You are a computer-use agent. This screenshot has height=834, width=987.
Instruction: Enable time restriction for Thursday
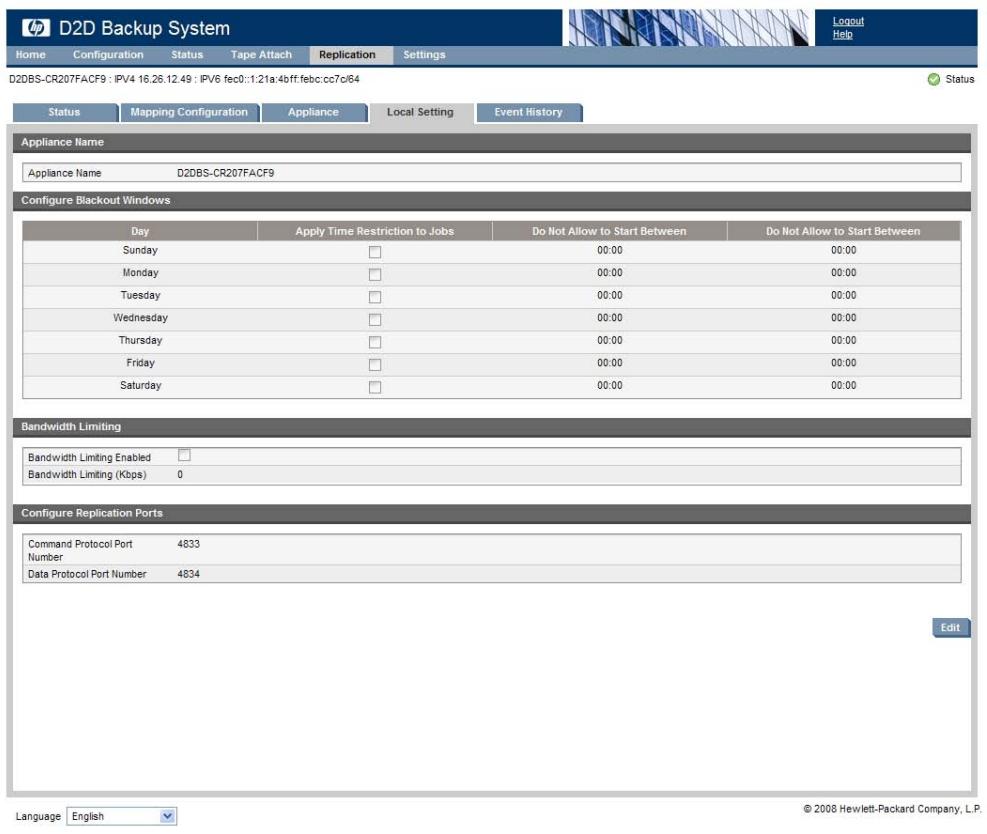tap(375, 342)
